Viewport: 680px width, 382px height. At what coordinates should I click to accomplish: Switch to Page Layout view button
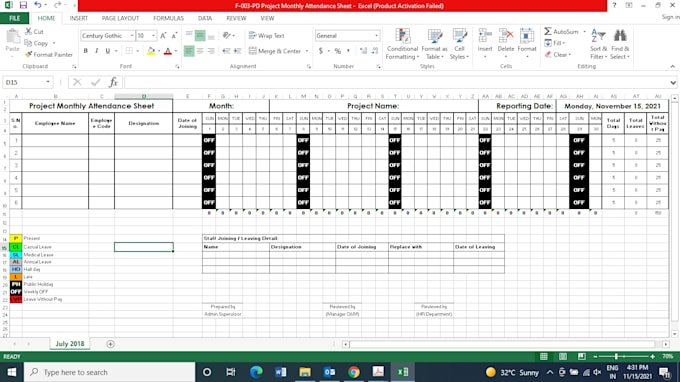(562, 356)
